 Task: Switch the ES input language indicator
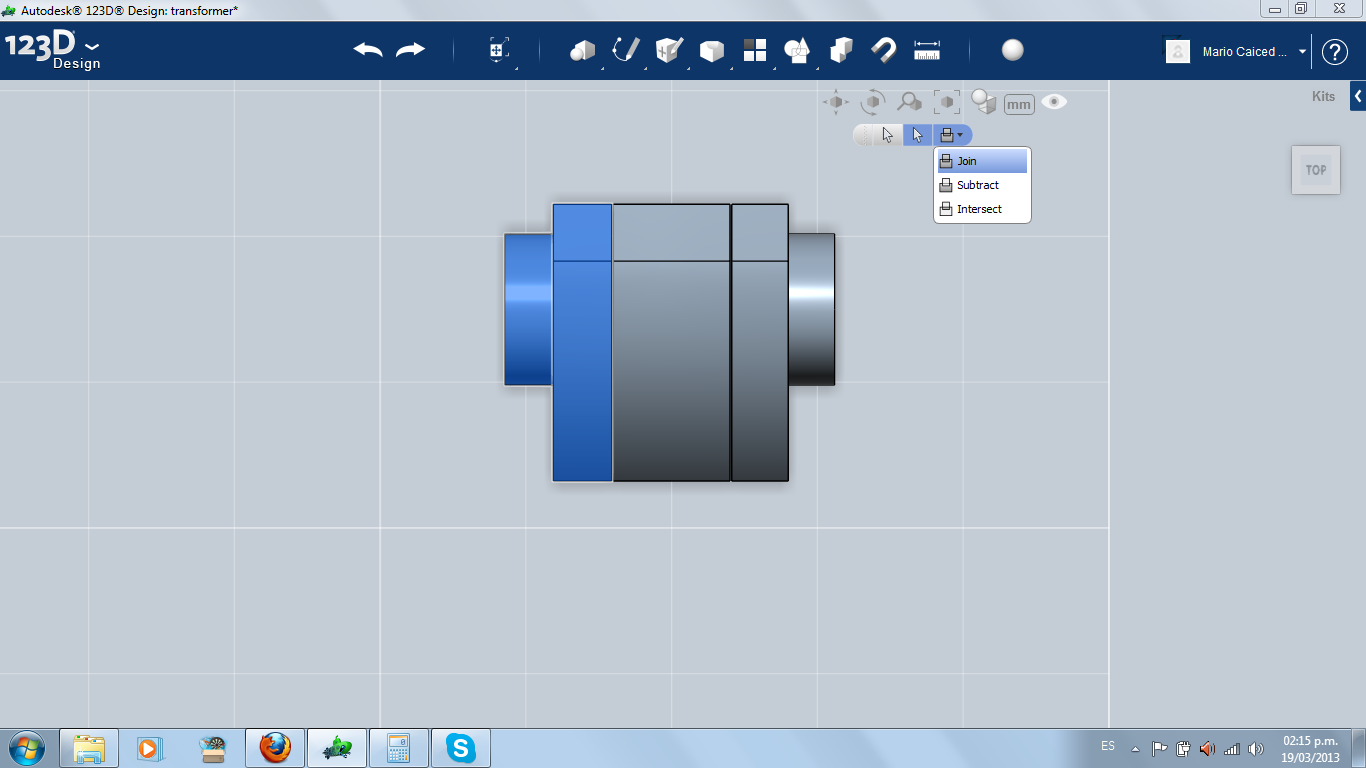click(1108, 746)
